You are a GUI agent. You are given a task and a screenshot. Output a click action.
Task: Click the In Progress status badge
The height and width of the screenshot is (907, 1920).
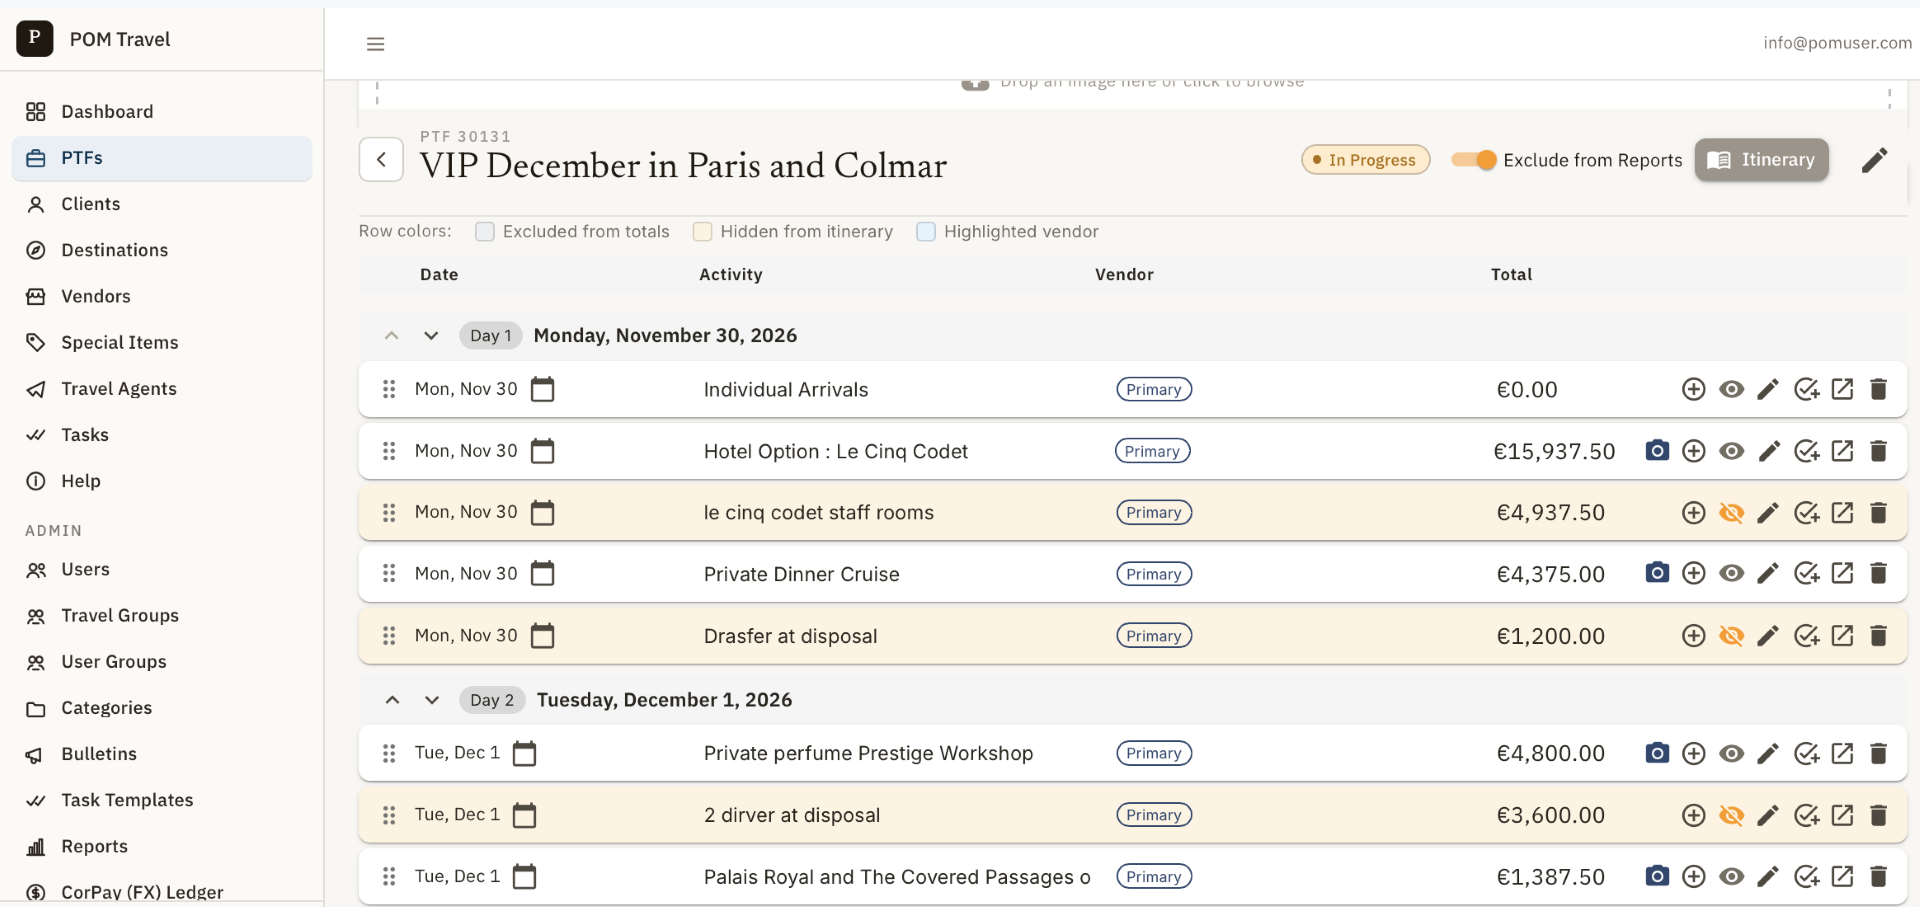point(1365,160)
